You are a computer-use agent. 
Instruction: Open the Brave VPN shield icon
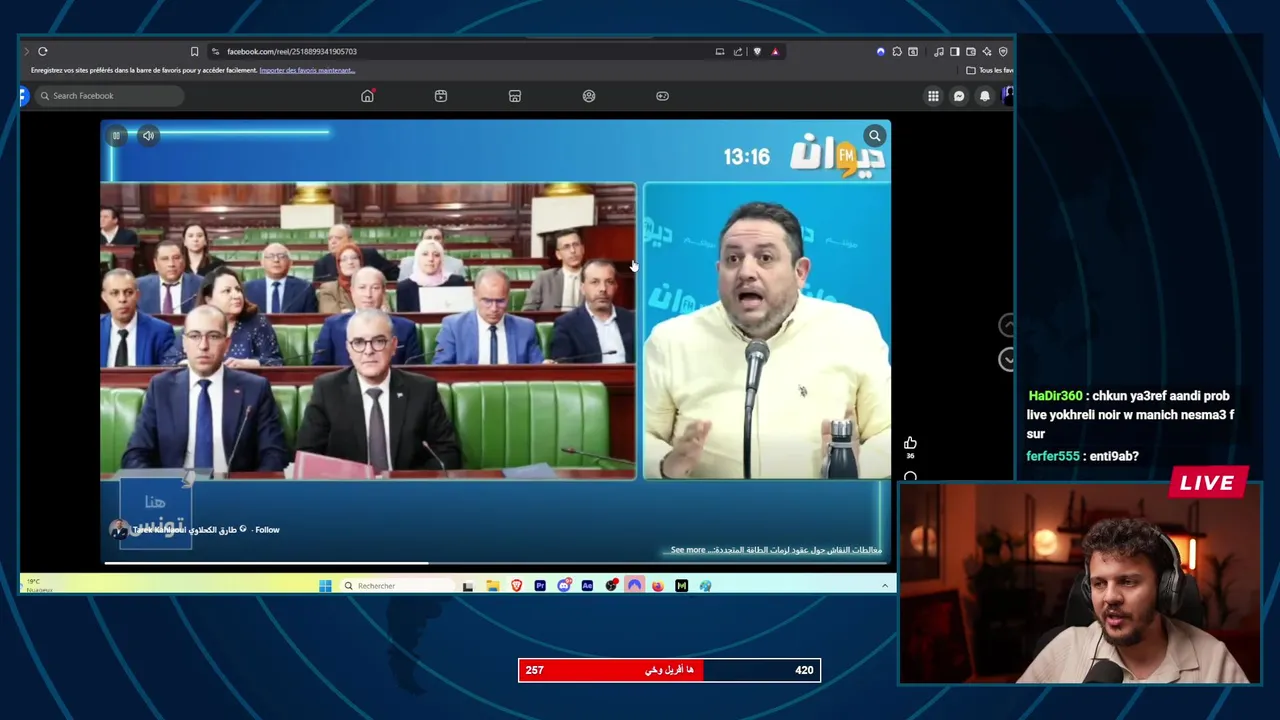[x=1003, y=51]
